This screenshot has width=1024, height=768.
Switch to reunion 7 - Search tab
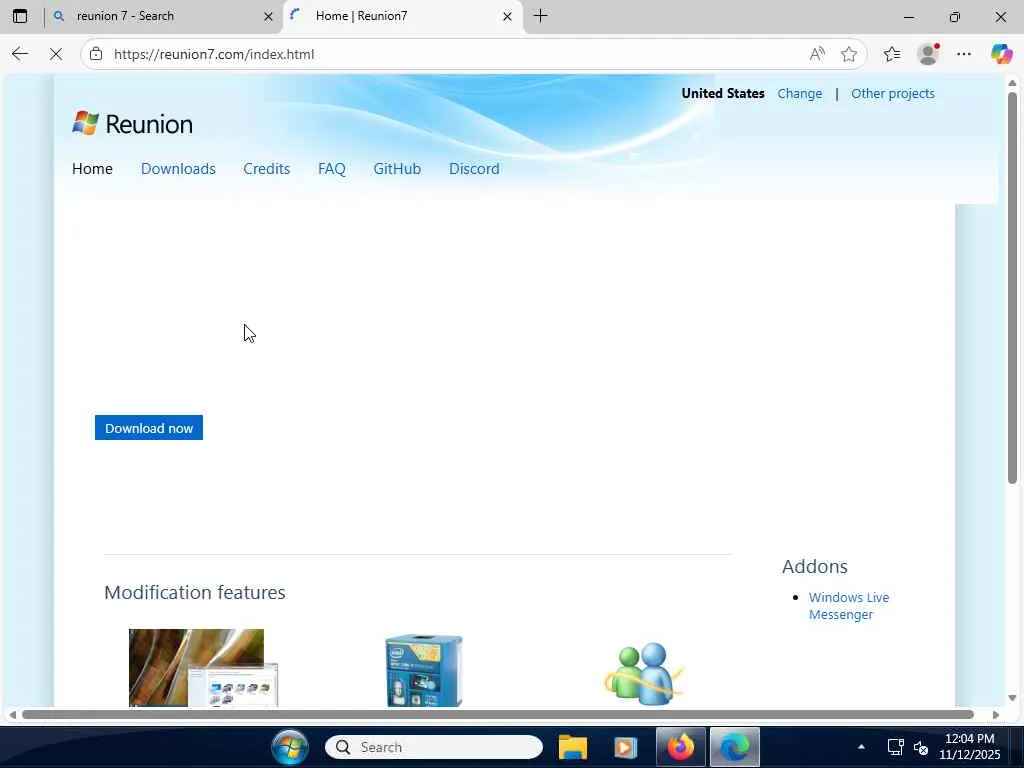[x=162, y=16]
